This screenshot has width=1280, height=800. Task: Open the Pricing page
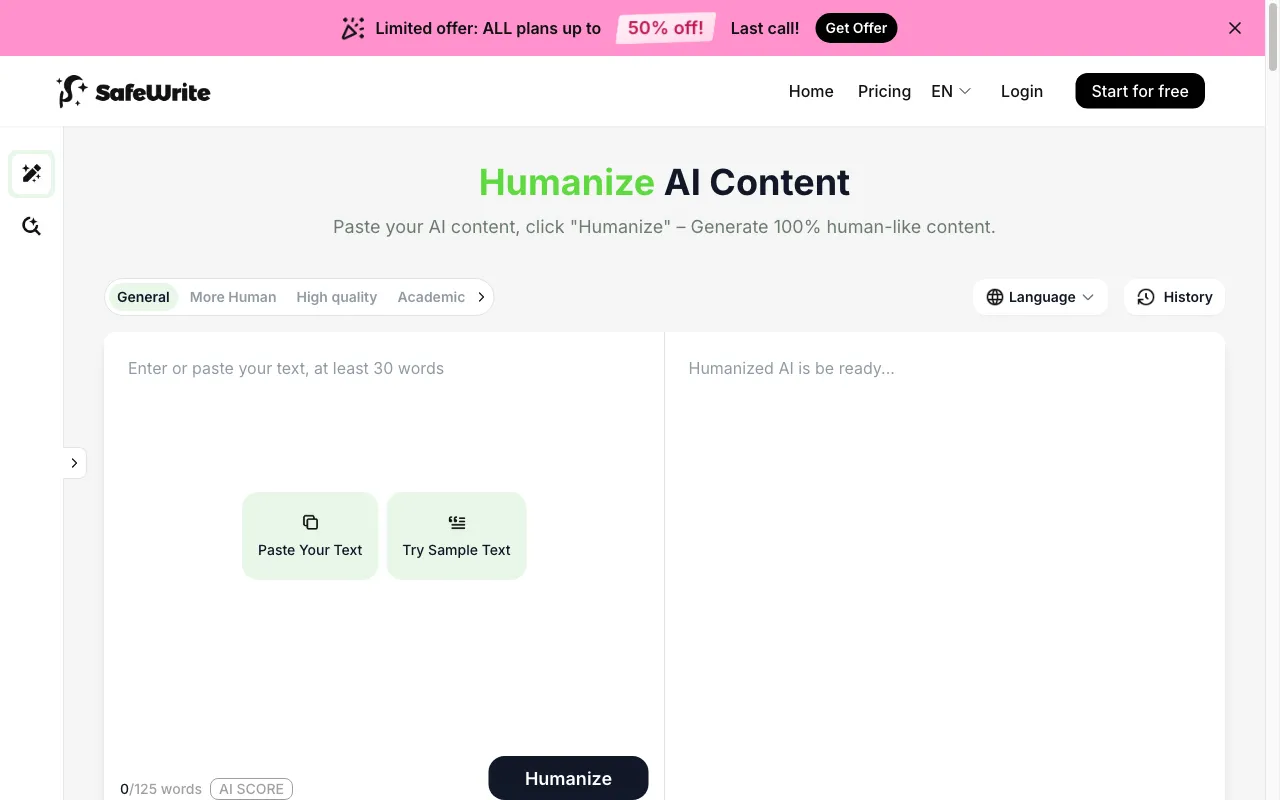tap(884, 91)
